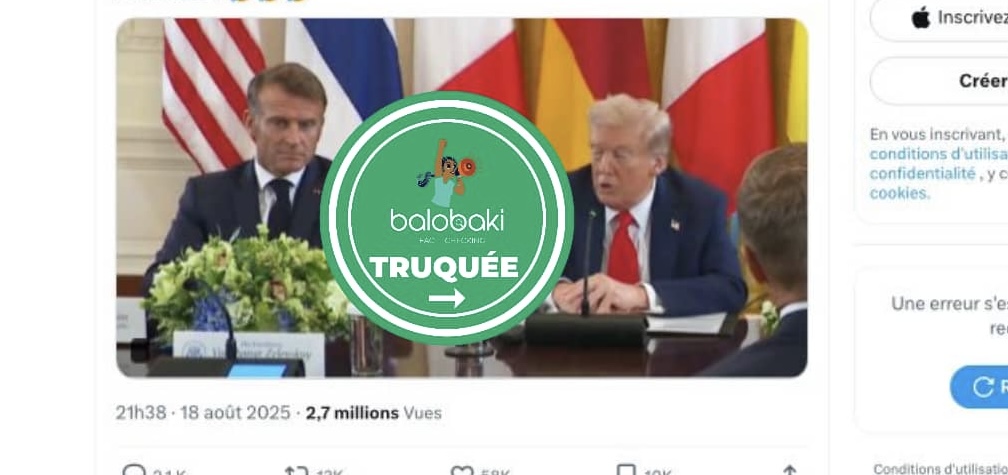Like the tweet with heart icon
The image size is (1008, 475).
coord(462,471)
